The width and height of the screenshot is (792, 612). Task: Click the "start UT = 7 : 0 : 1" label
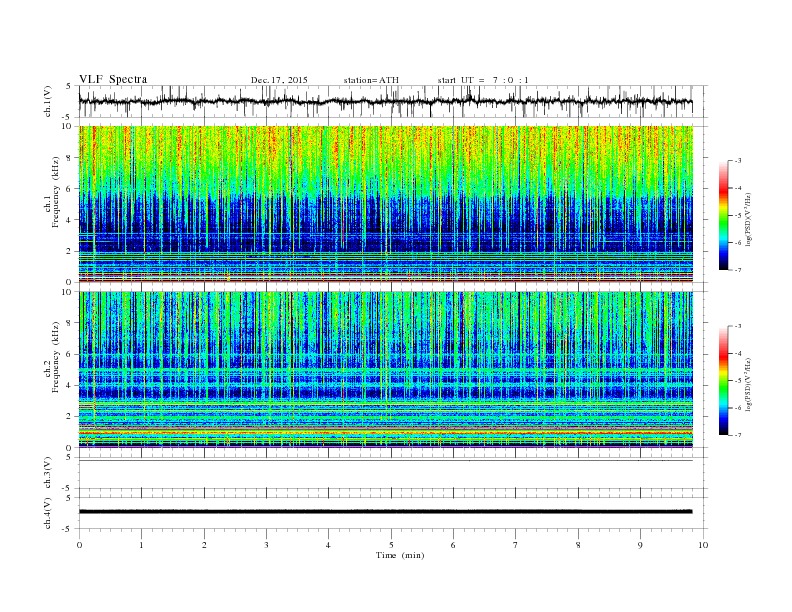coord(483,80)
